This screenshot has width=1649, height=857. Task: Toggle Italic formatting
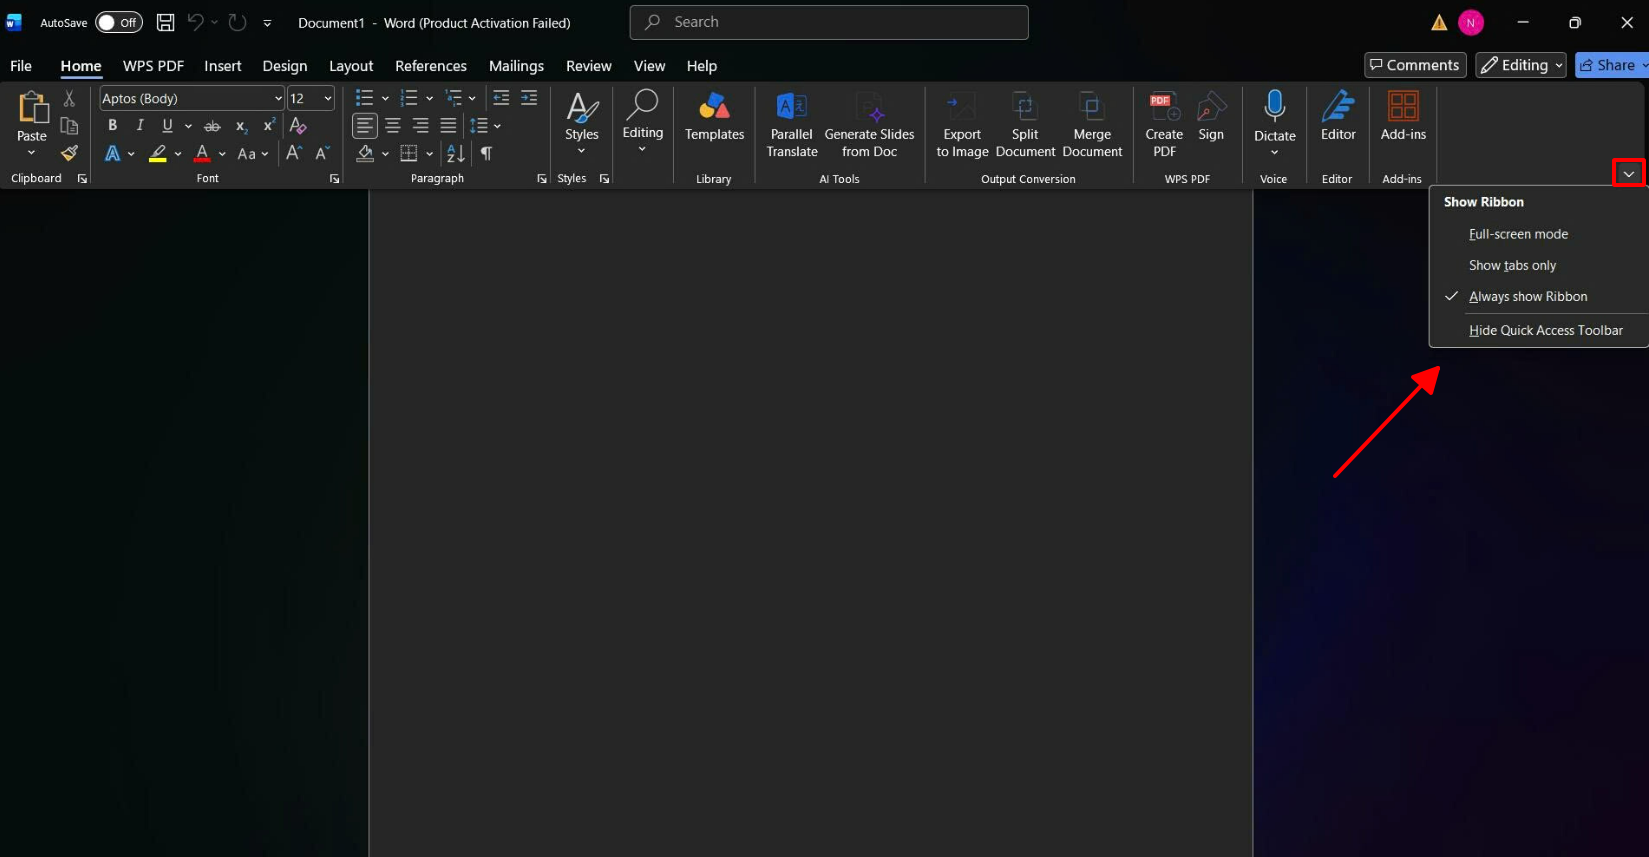[140, 125]
